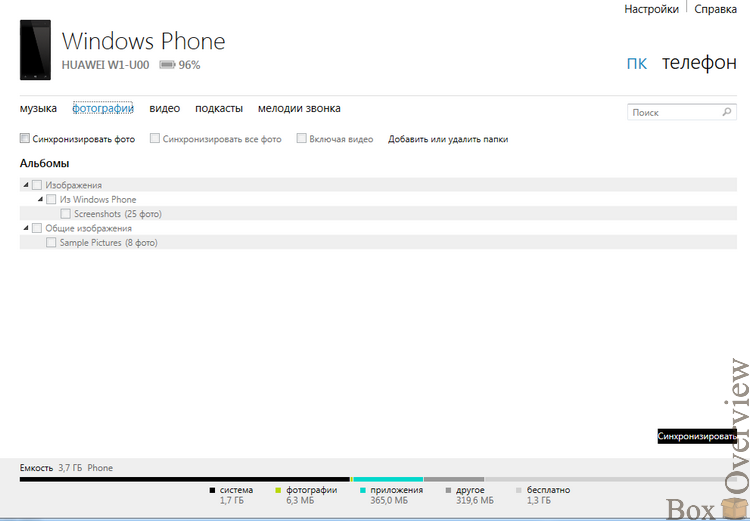Toggle 'Синхронизировать все фото' checkbox
Viewport: 750px width, 521px height.
154,138
